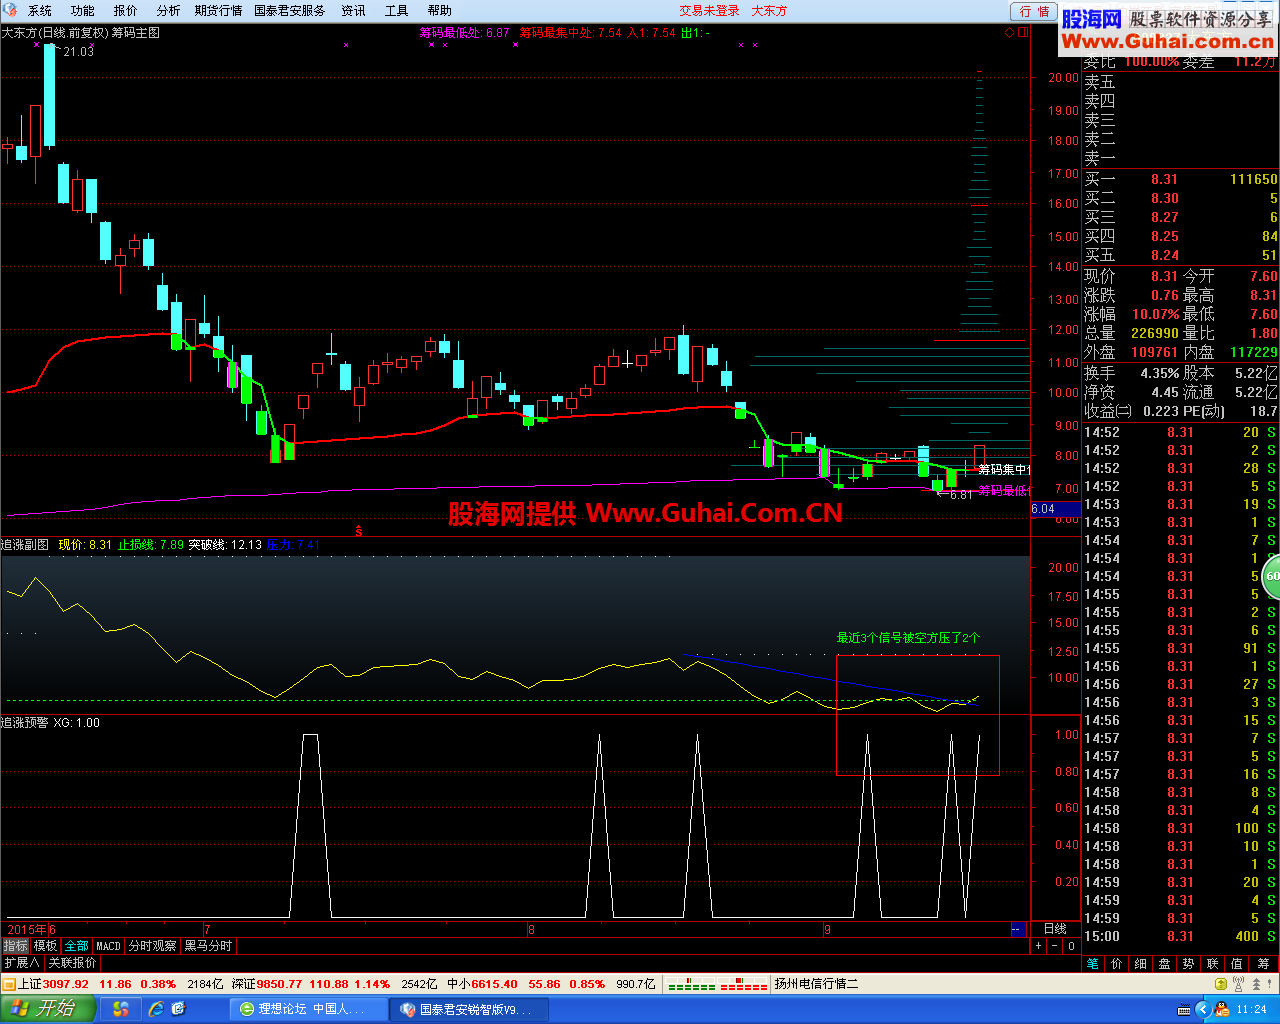
Task: Open the 工具 menu
Action: click(397, 11)
